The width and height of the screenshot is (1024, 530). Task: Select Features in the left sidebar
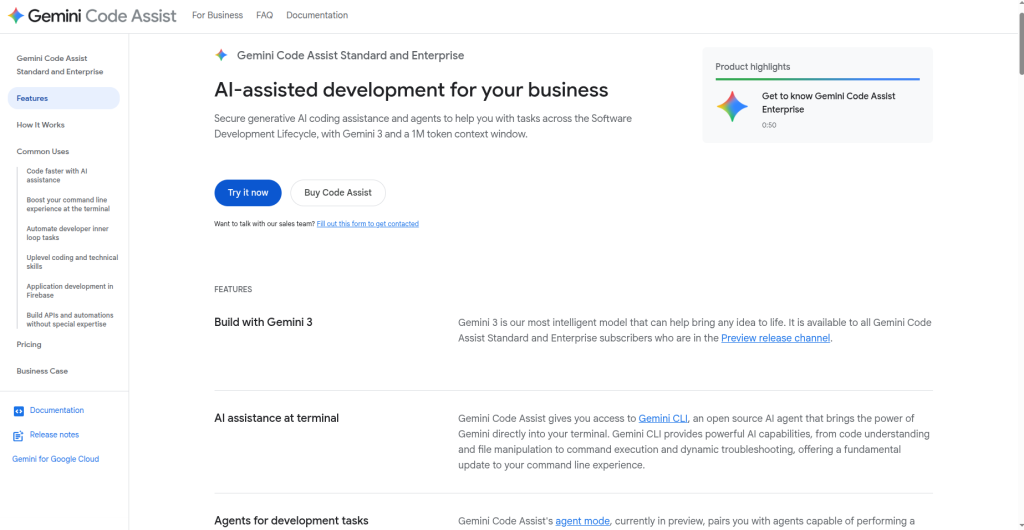point(63,98)
